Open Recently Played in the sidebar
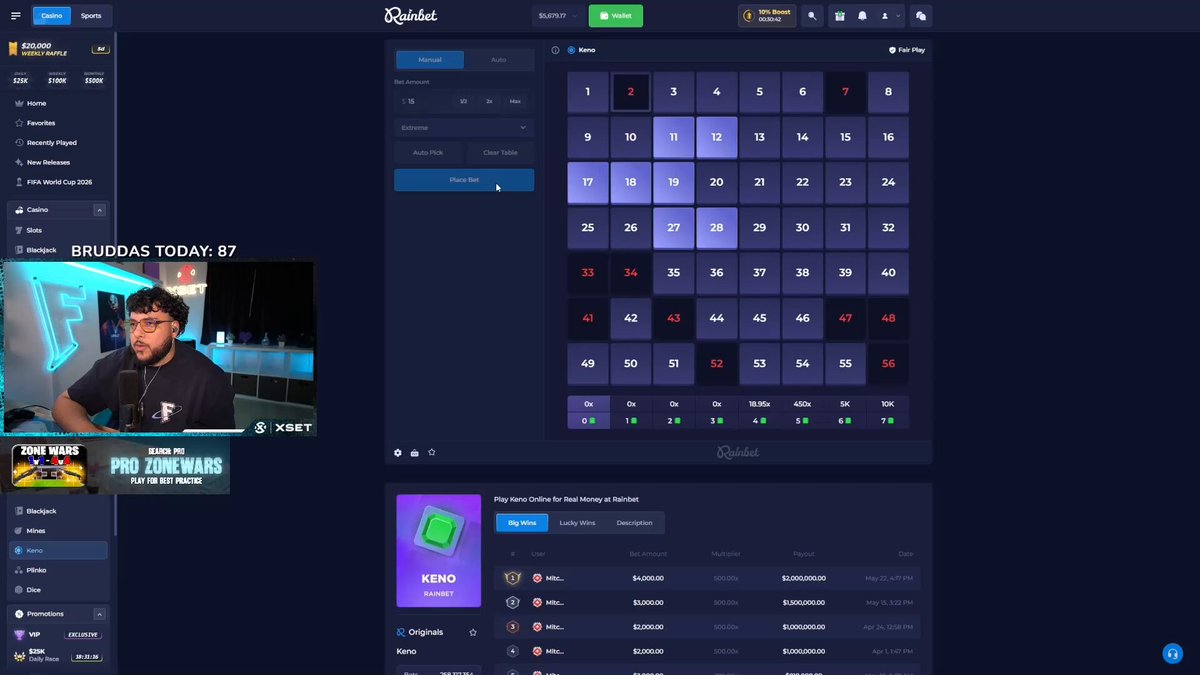The image size is (1200, 675). (x=58, y=143)
